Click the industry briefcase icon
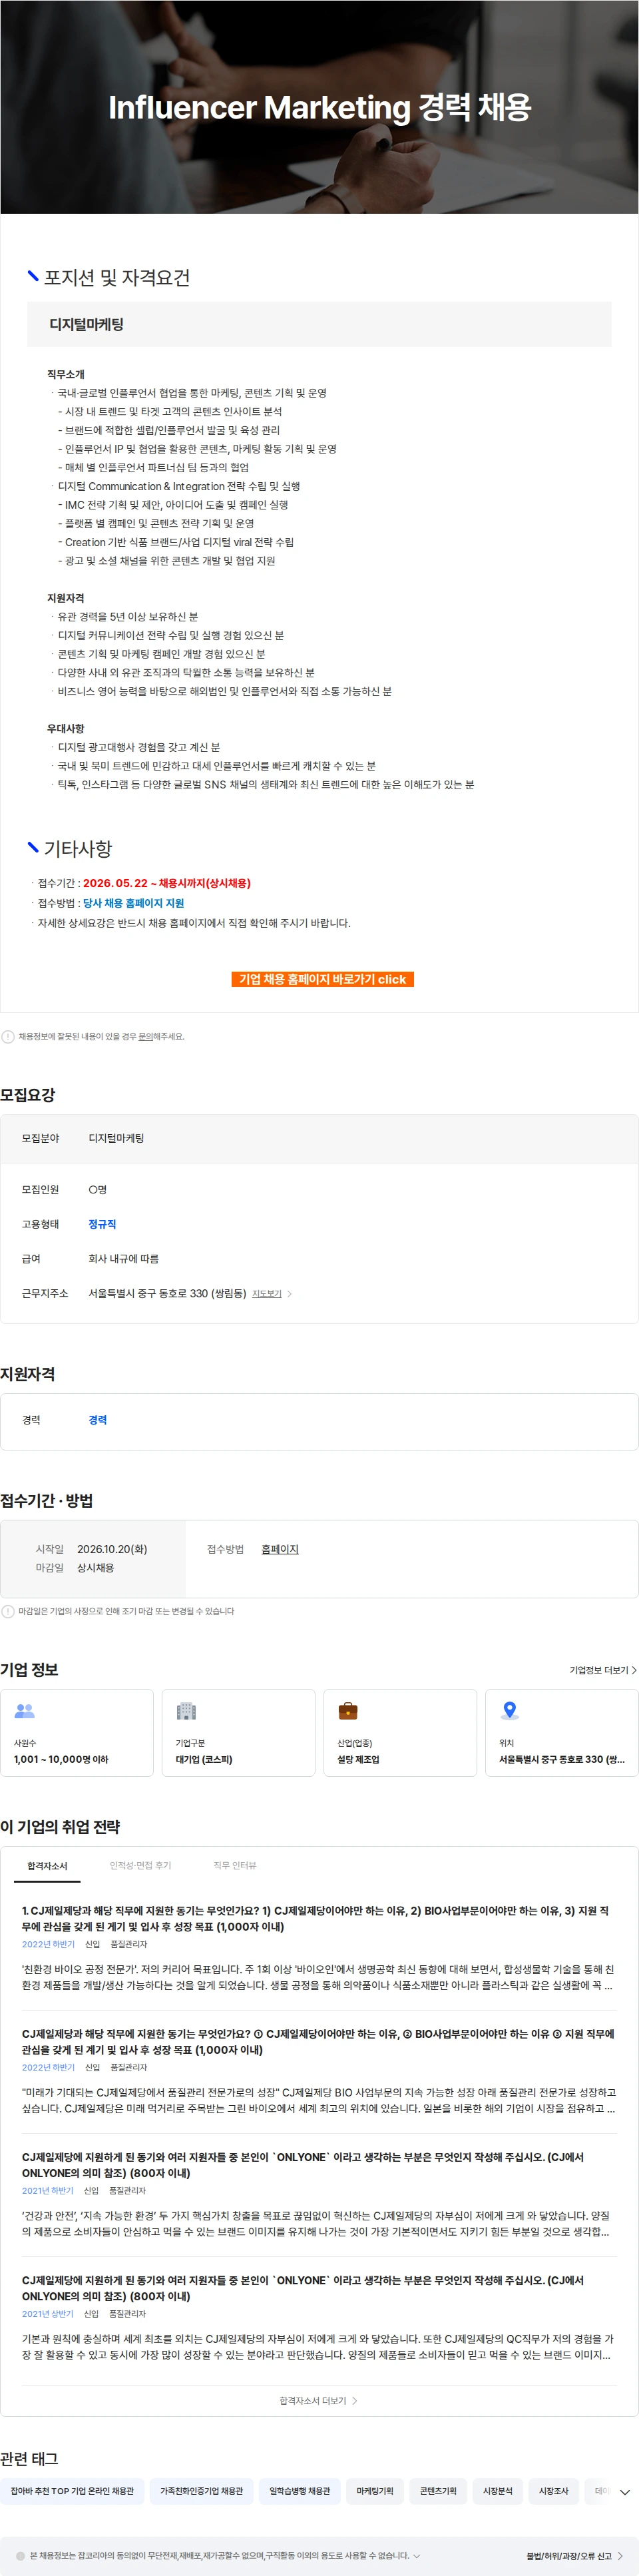 tap(348, 1711)
